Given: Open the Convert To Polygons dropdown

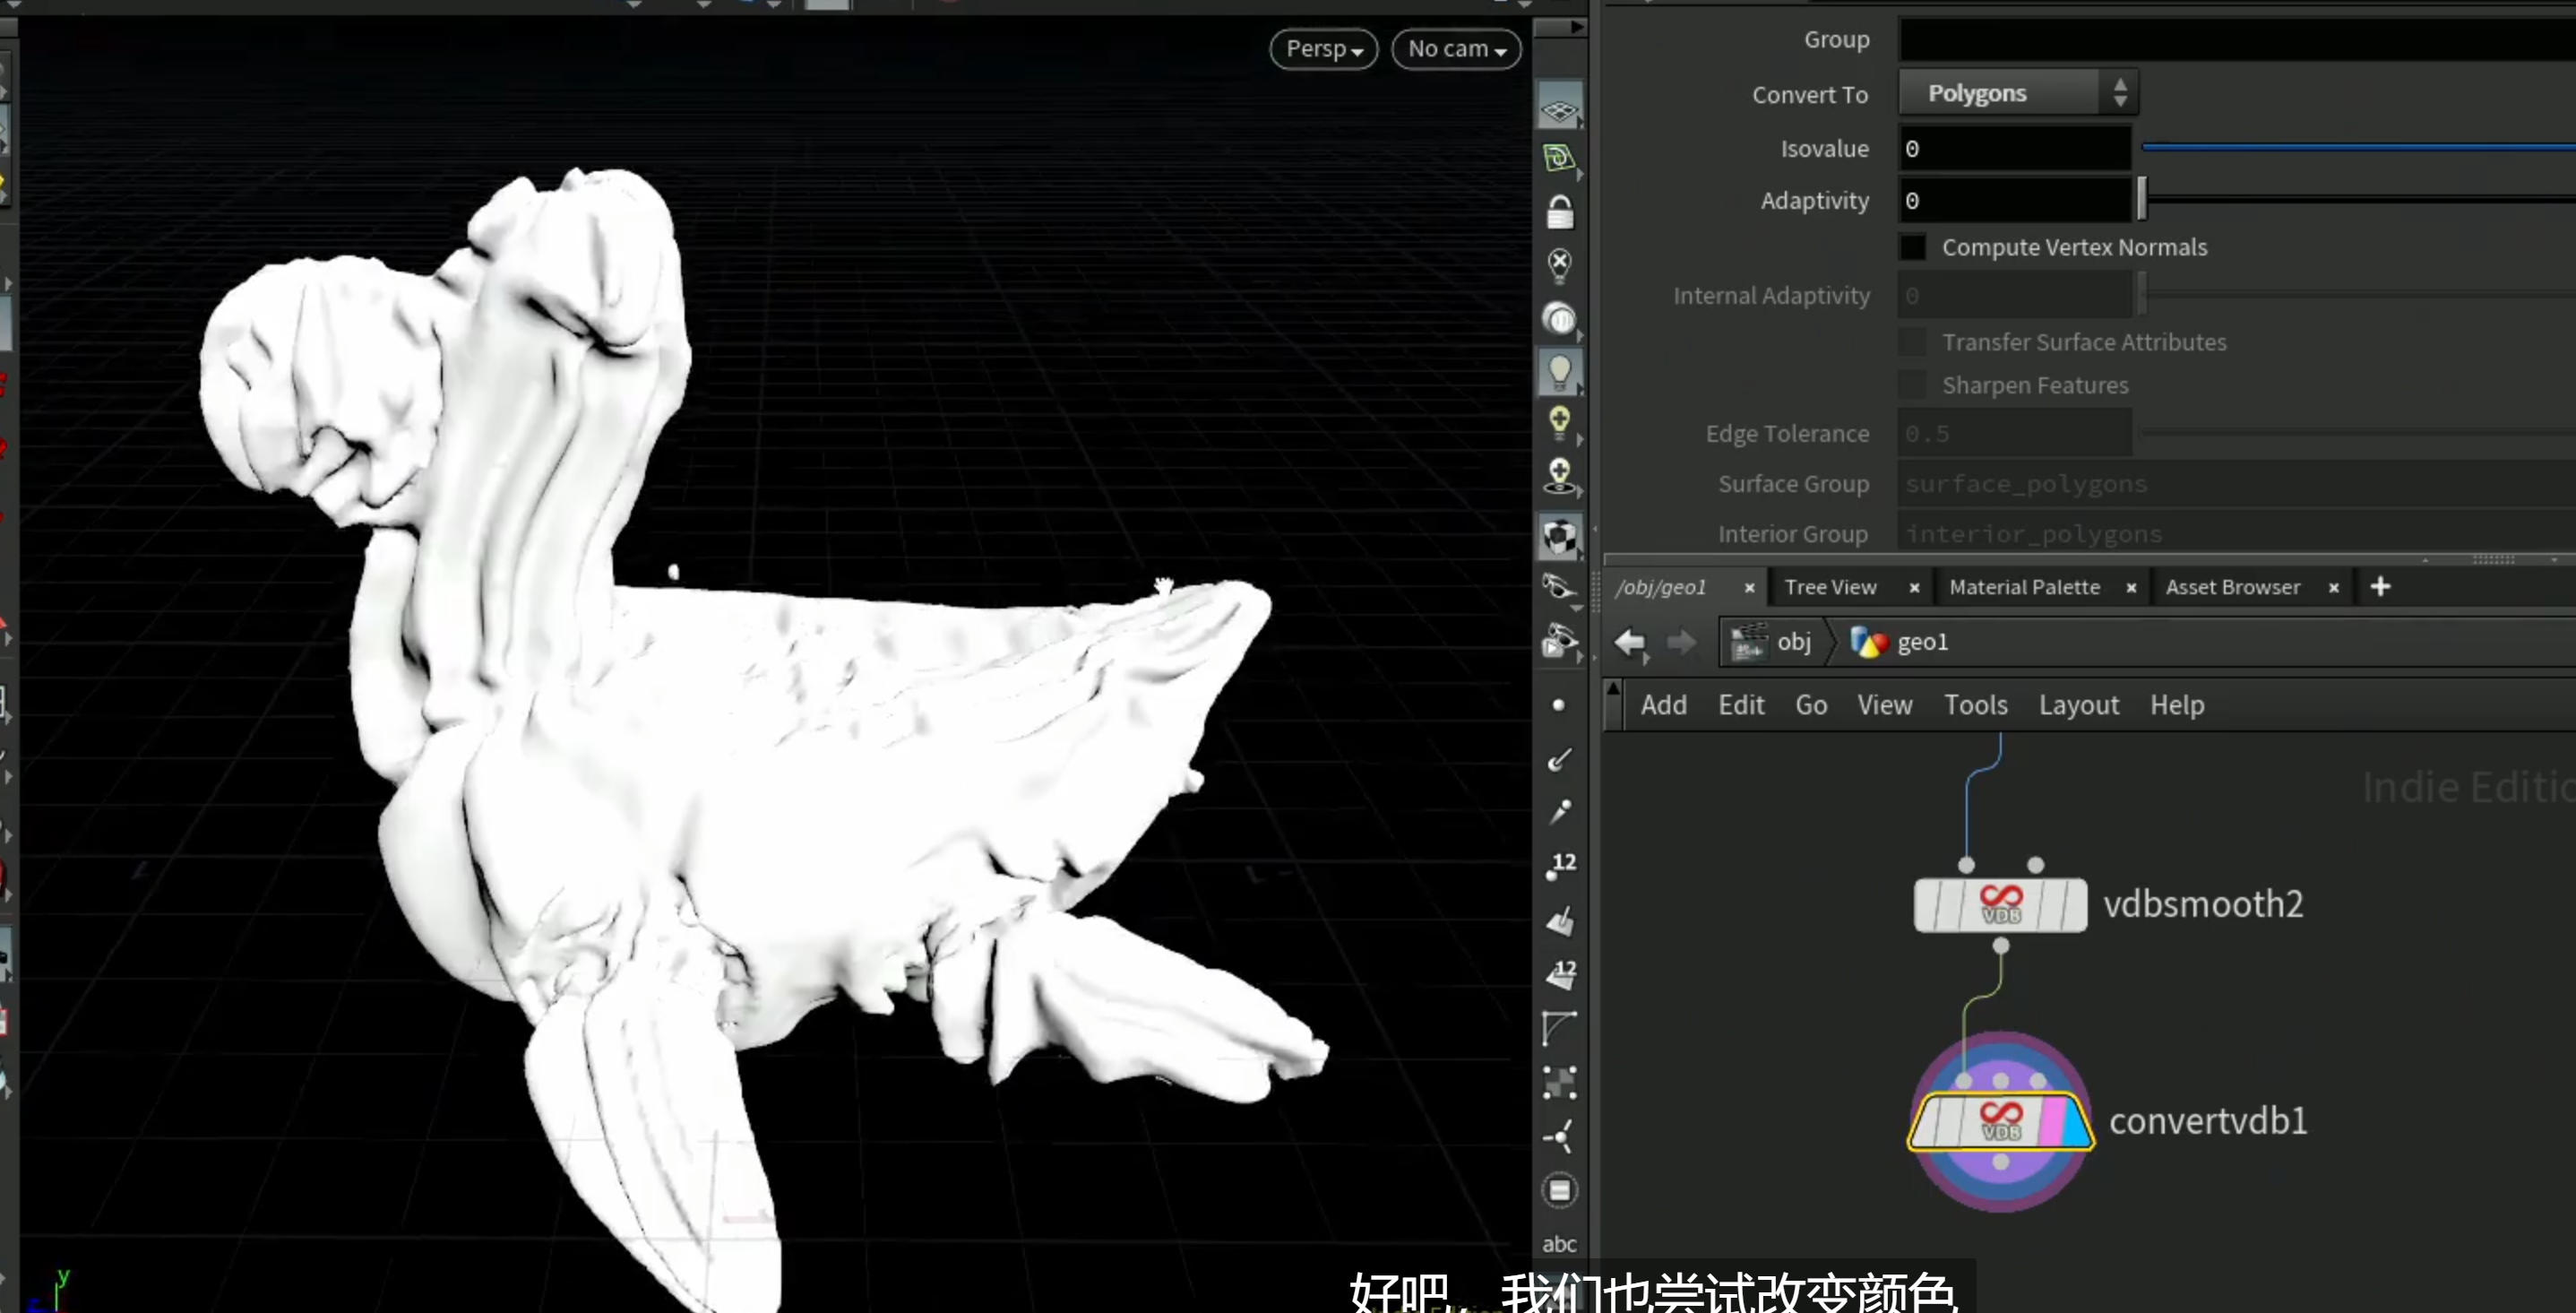Looking at the screenshot, I should [x=2018, y=93].
